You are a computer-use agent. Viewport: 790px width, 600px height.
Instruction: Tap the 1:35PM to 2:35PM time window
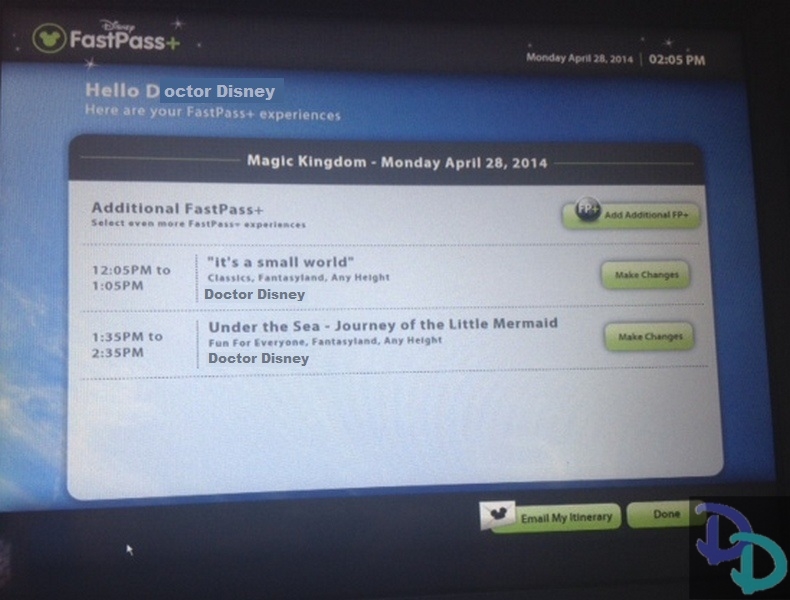click(x=127, y=344)
